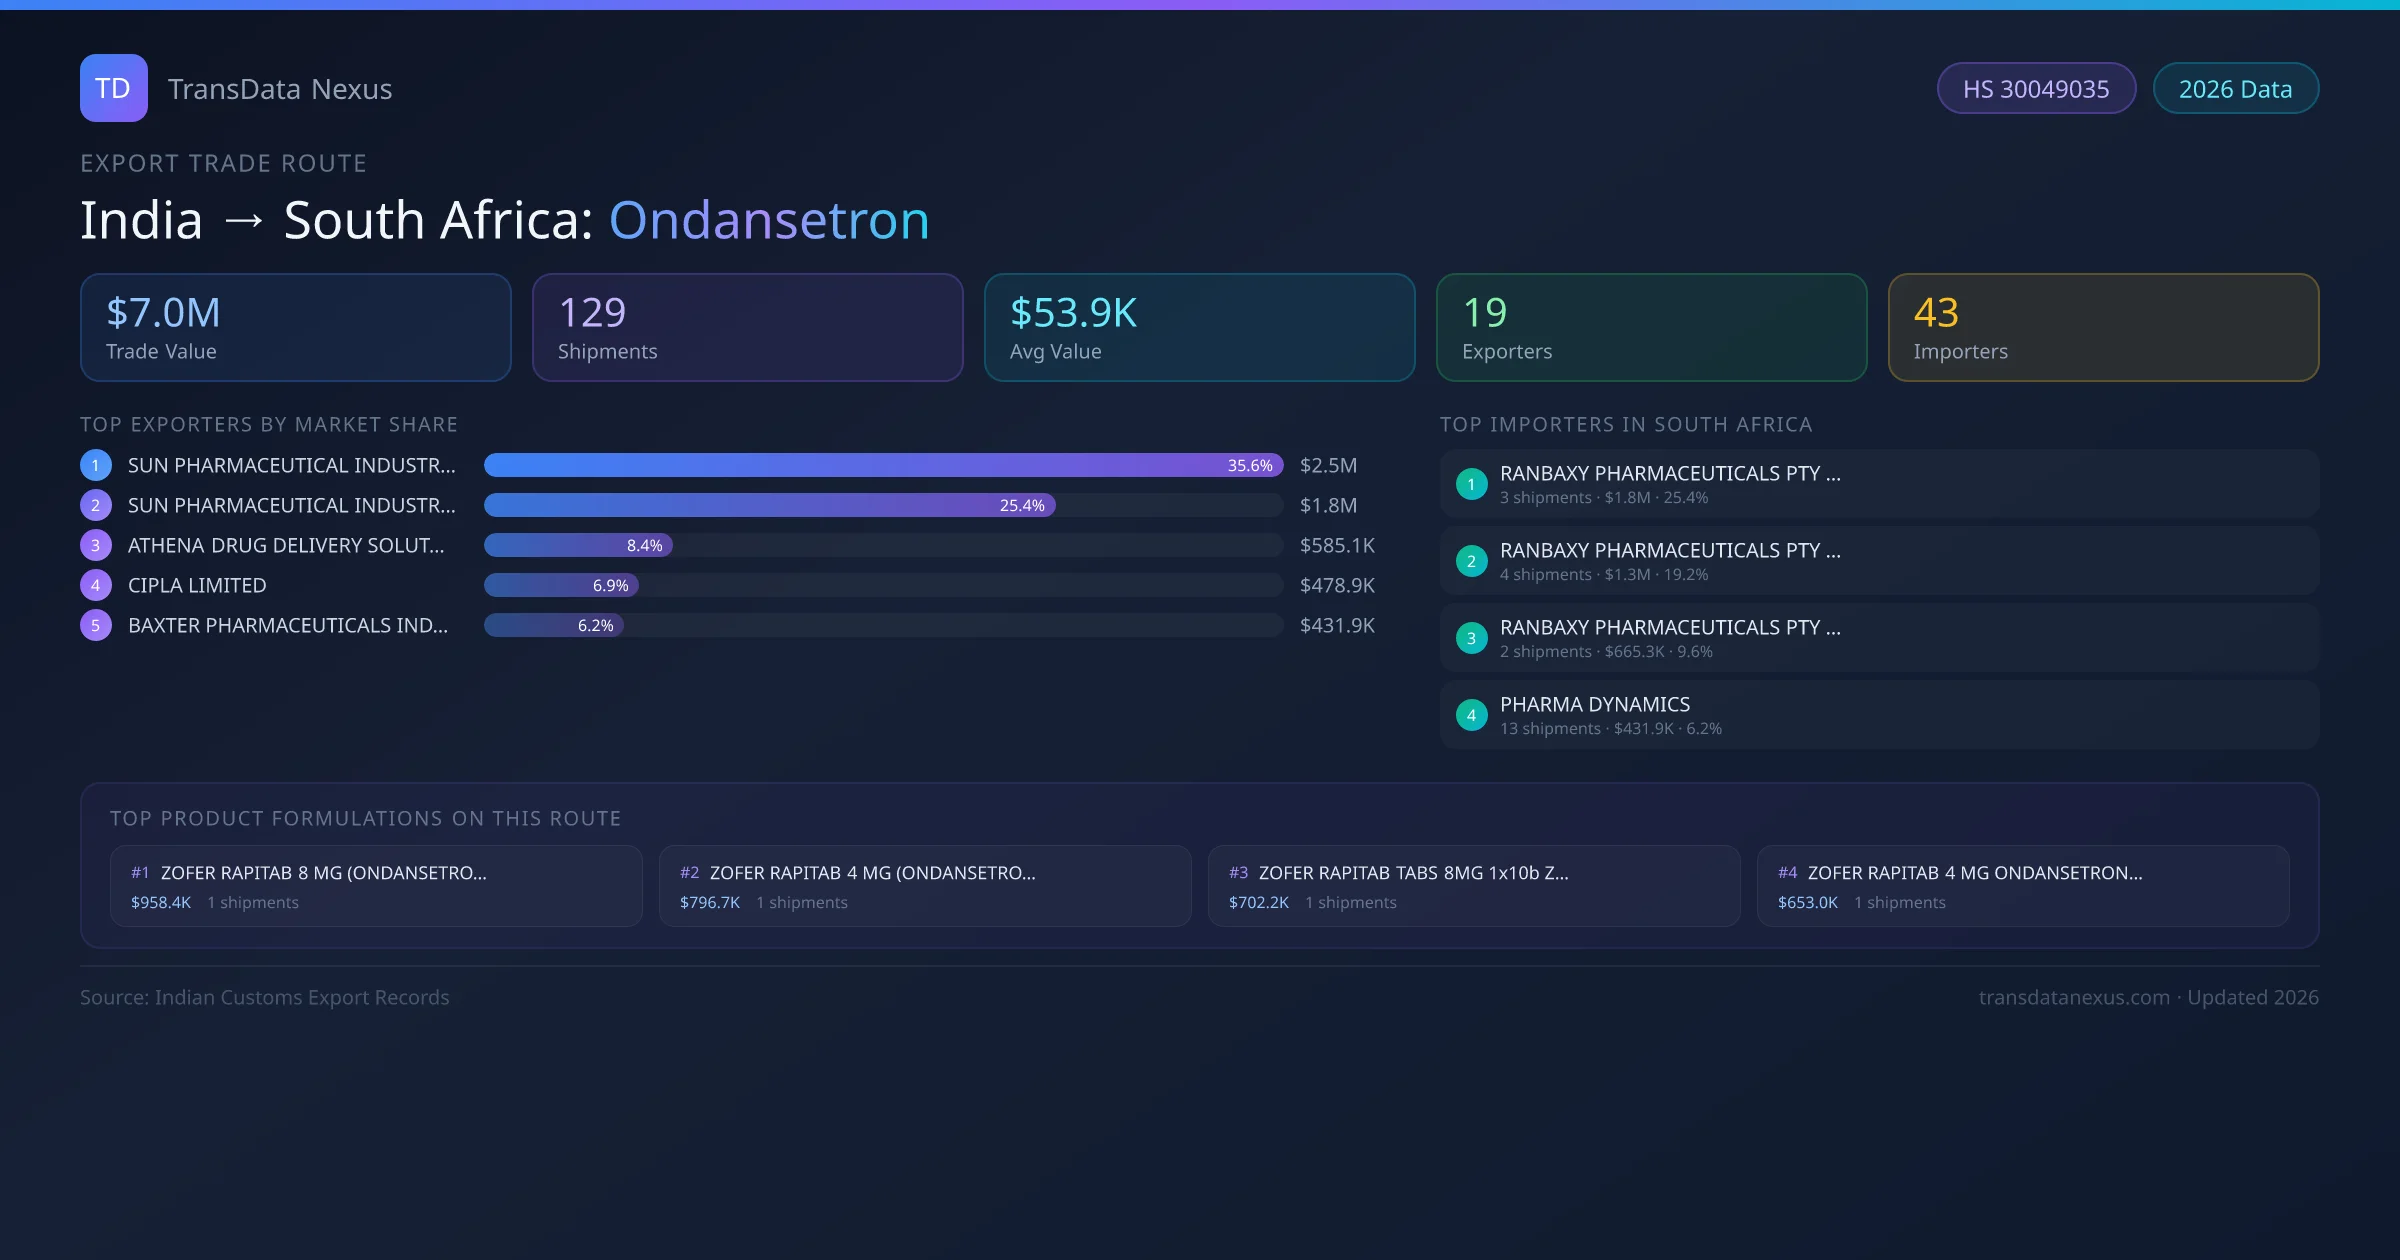Open formulation #3 ZOFER RAPITAB TABS 8MG card
This screenshot has height=1260, width=2400.
[x=1473, y=886]
